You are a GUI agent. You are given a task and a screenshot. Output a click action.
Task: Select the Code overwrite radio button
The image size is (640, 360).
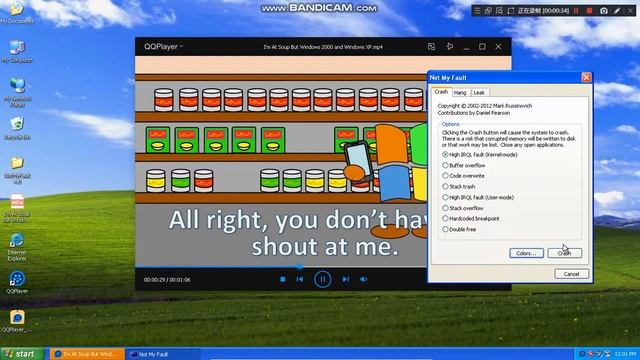coord(445,176)
